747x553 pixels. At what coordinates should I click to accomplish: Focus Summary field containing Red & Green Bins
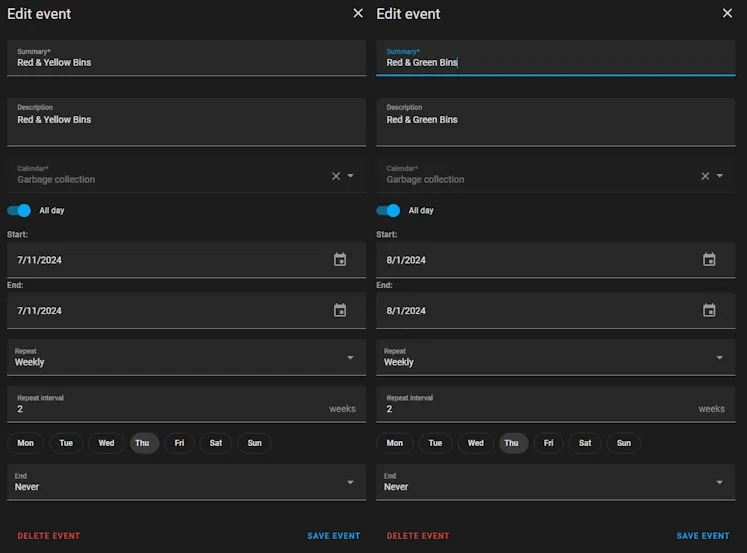pos(555,58)
